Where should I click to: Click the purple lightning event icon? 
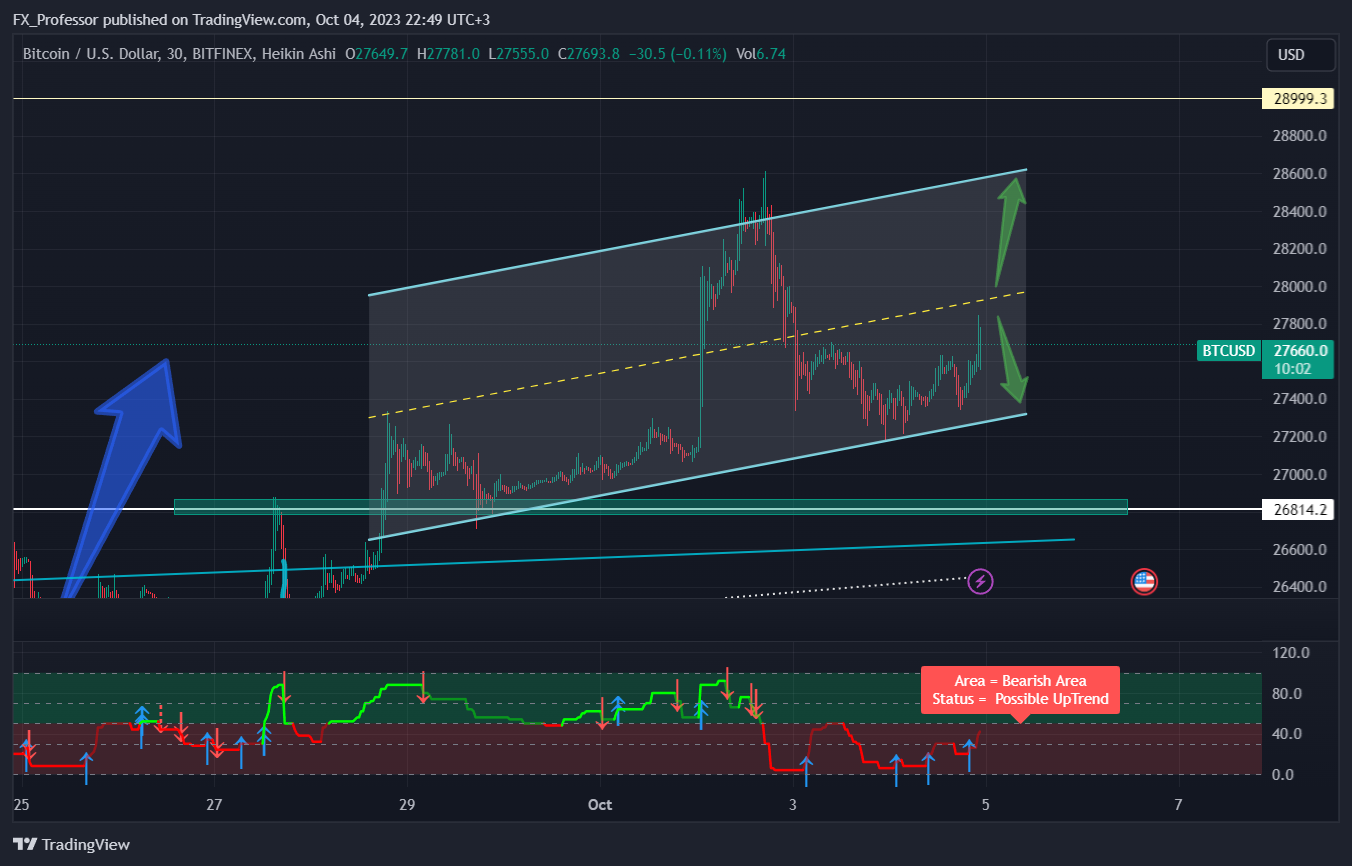[x=981, y=580]
